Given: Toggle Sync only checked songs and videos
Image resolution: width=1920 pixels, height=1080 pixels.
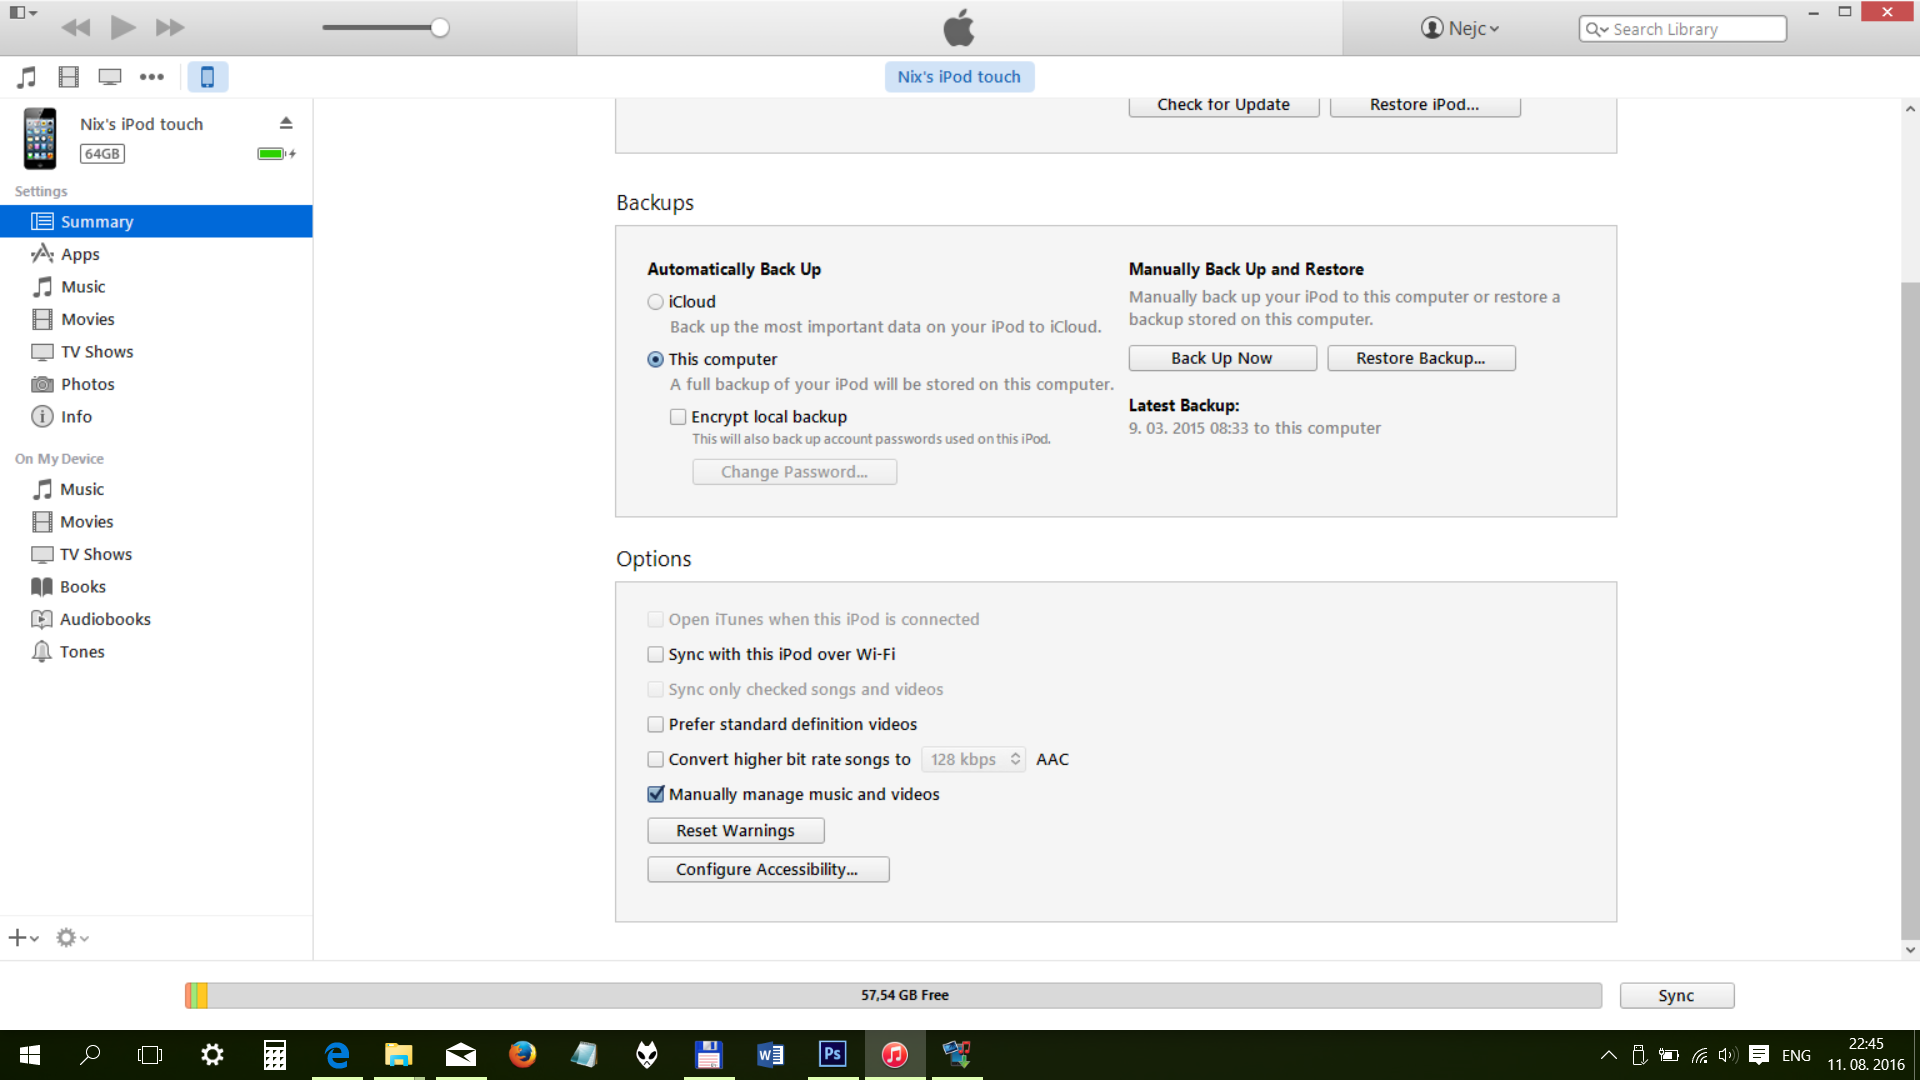Looking at the screenshot, I should click(x=655, y=689).
